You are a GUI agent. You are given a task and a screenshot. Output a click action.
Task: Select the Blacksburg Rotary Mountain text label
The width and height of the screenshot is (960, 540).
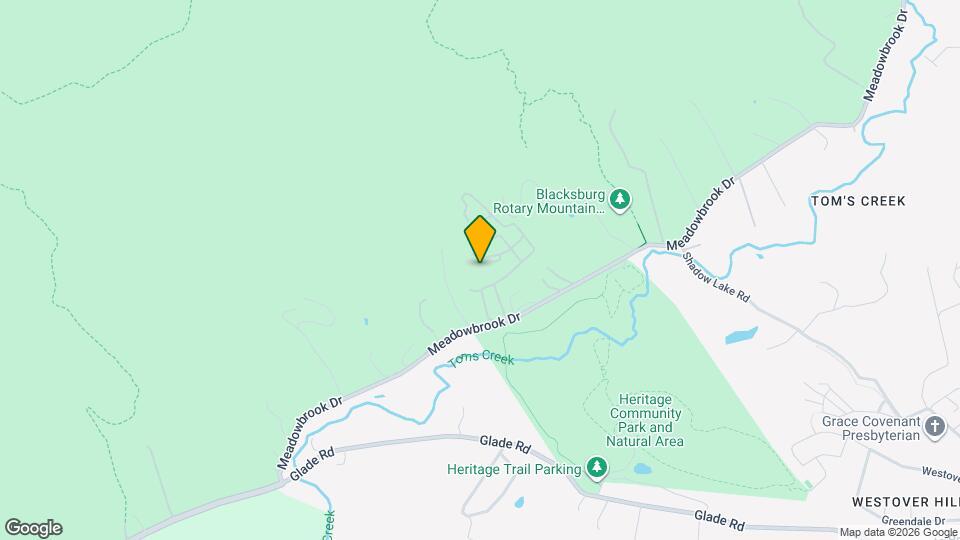[x=549, y=201]
